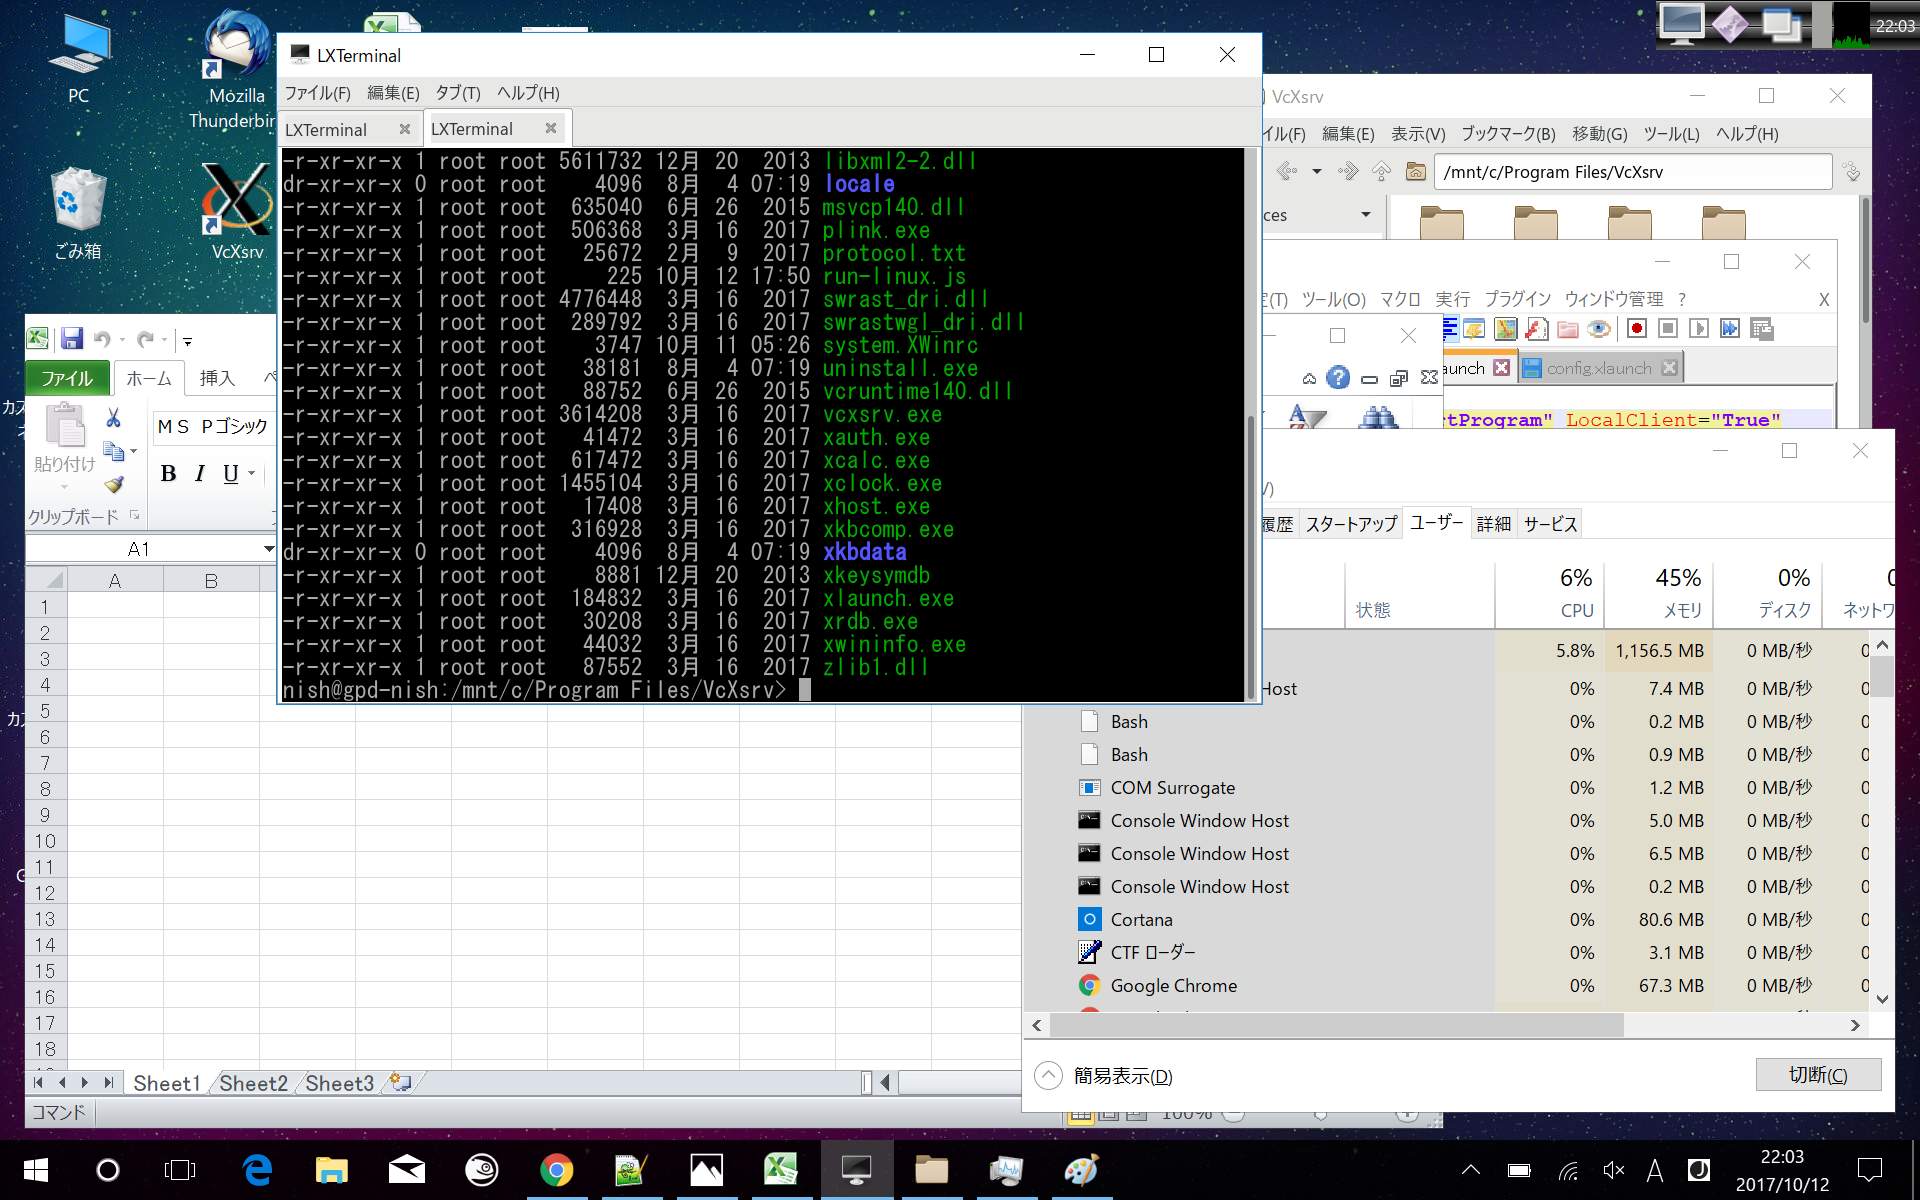Image resolution: width=1920 pixels, height=1200 pixels.
Task: Start macro recording with the red record icon
Action: 1637,328
